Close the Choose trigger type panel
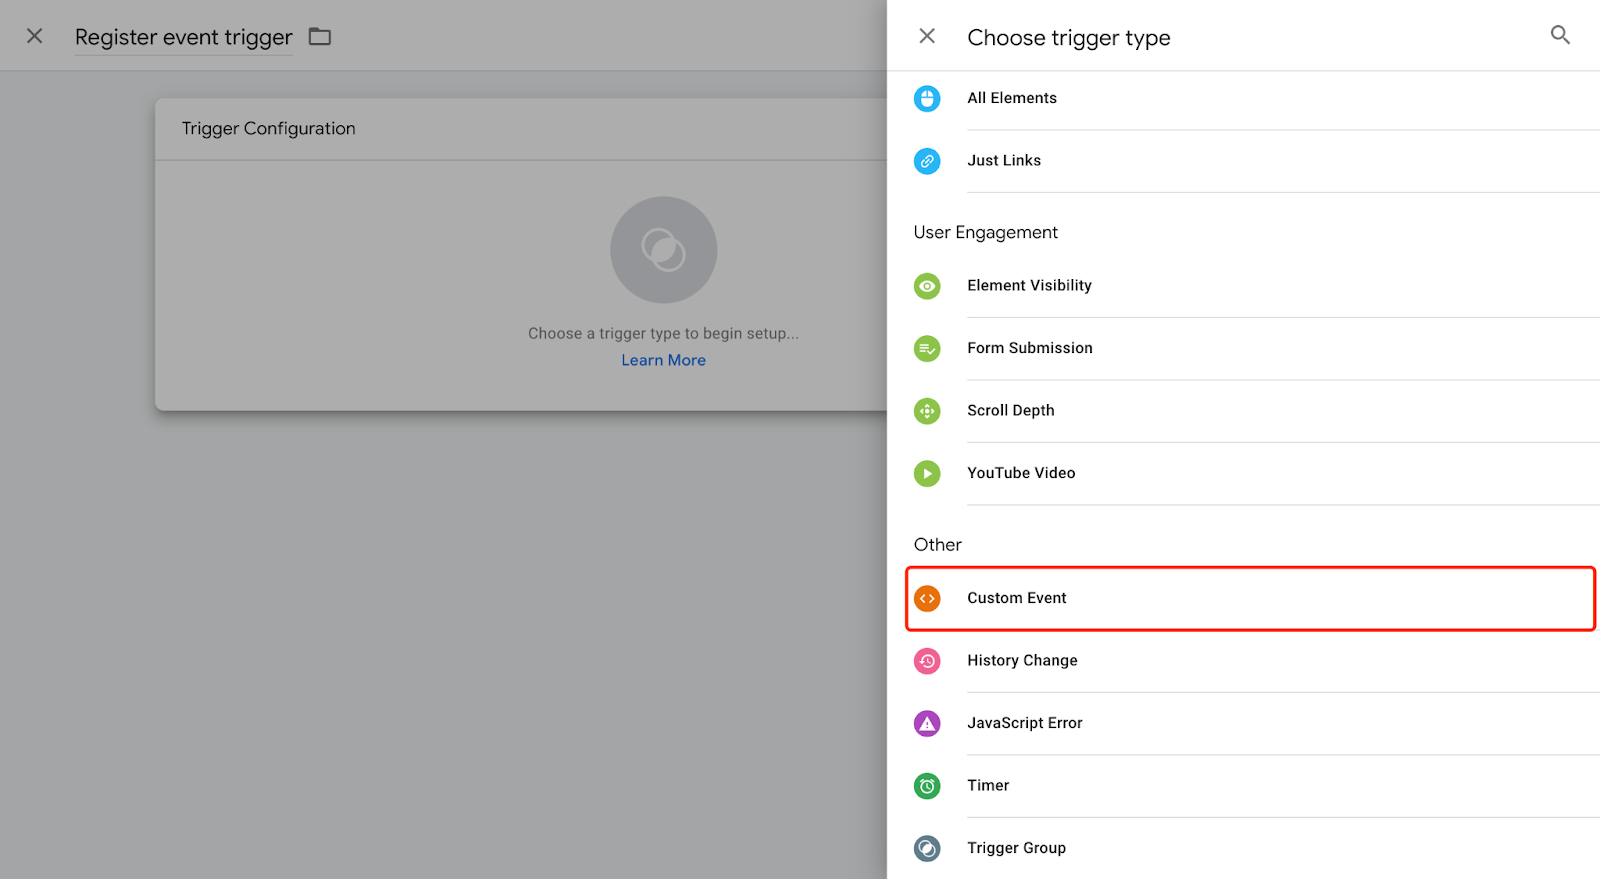The height and width of the screenshot is (879, 1600). click(927, 36)
